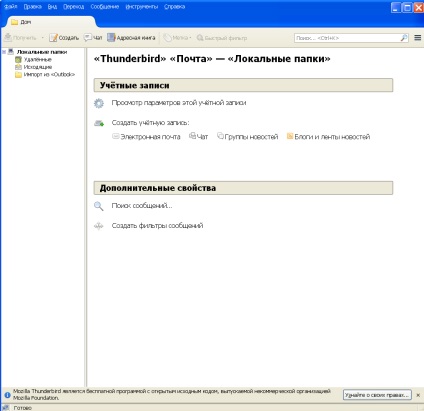Expand the Метка dropdown arrow
This screenshot has height=411, width=424.
click(x=190, y=38)
